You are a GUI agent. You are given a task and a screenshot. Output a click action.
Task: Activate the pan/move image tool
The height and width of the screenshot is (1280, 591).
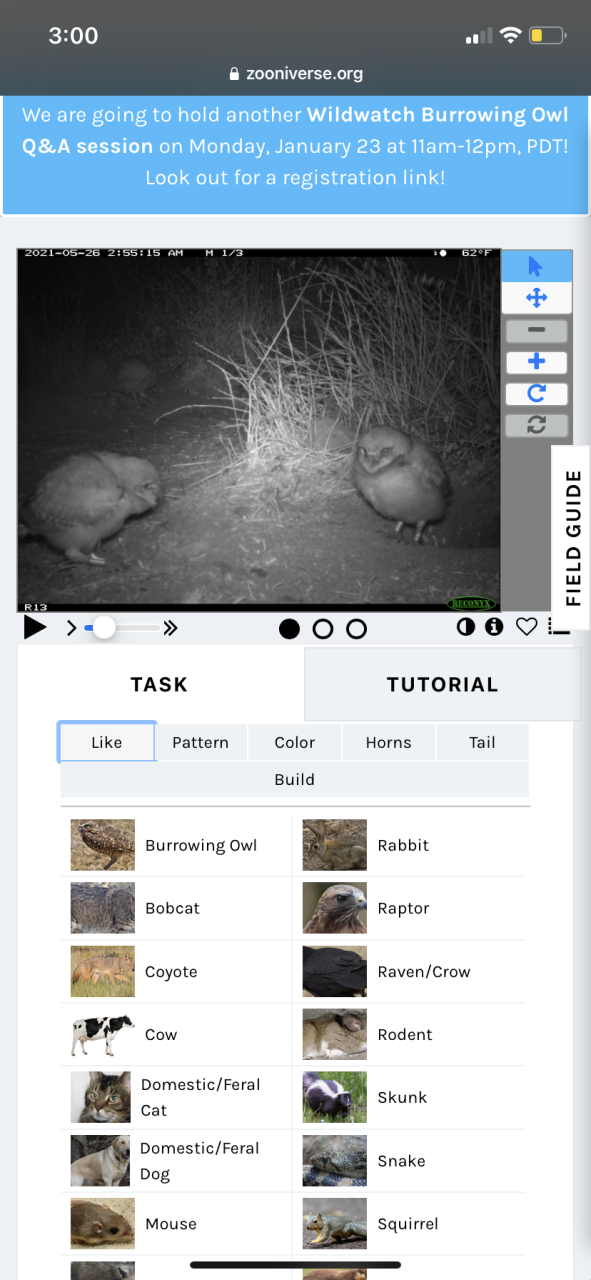pos(536,297)
